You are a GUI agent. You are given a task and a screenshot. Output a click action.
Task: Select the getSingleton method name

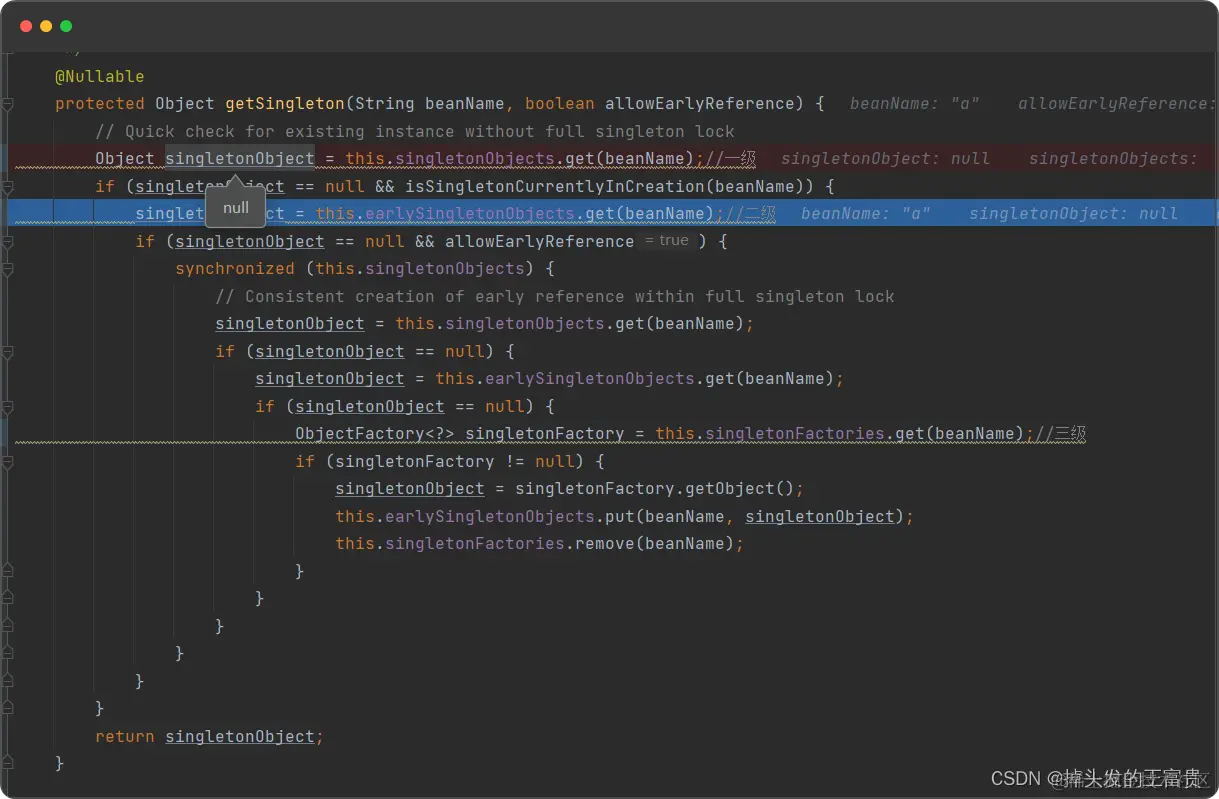click(x=285, y=104)
